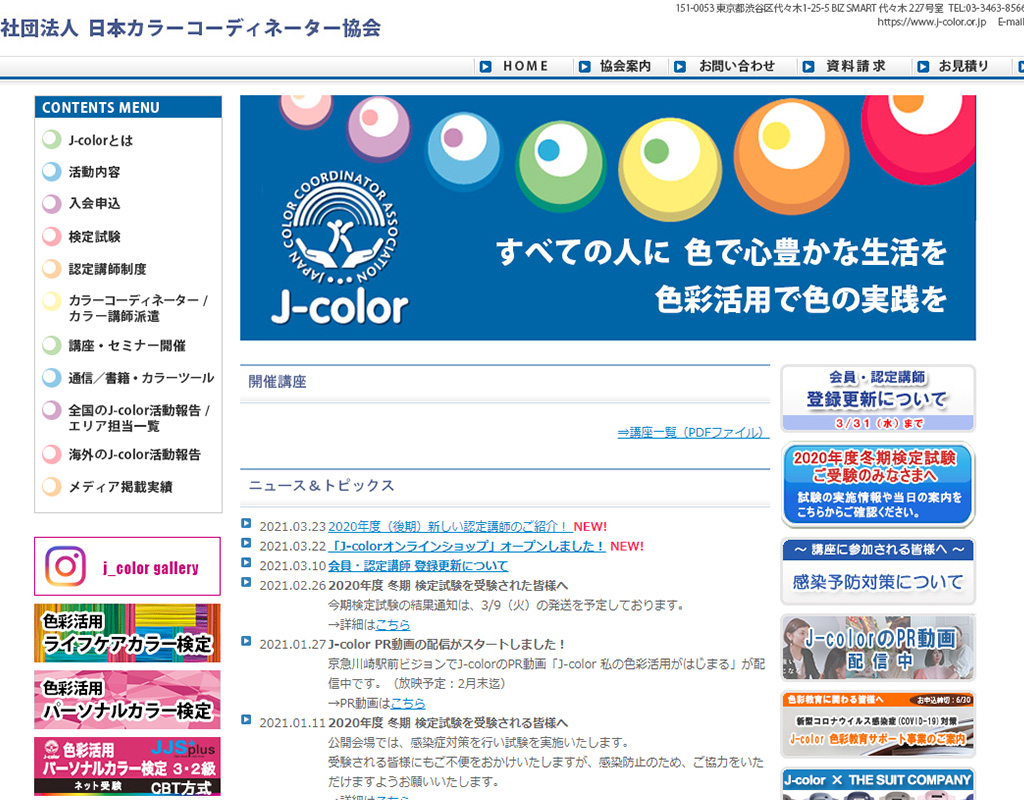Click the arrow icon beside HOME
This screenshot has height=800, width=1024.
coord(485,67)
